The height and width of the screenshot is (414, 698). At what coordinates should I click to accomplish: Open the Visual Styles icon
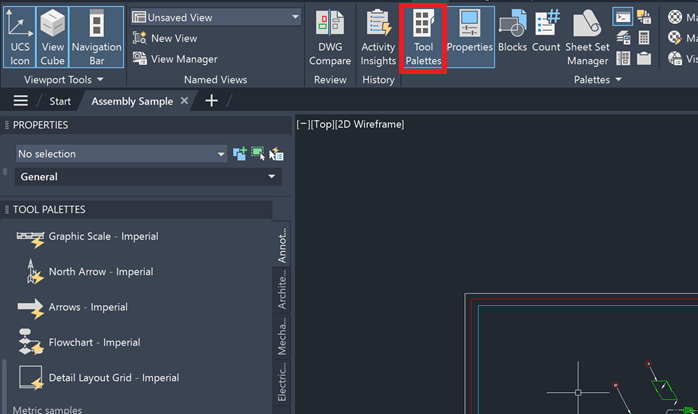(x=675, y=58)
